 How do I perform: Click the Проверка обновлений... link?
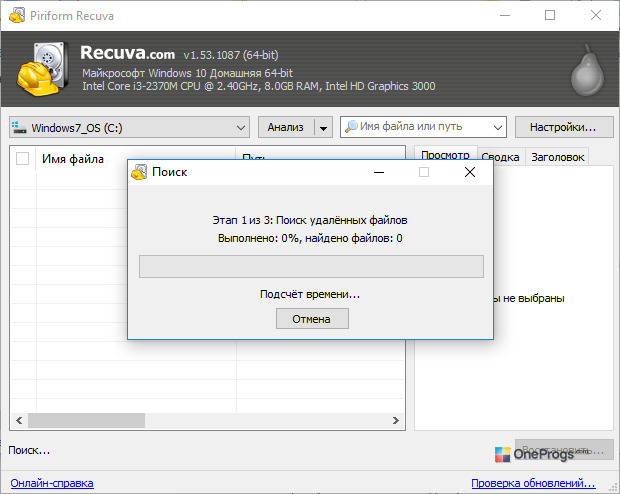[x=533, y=483]
